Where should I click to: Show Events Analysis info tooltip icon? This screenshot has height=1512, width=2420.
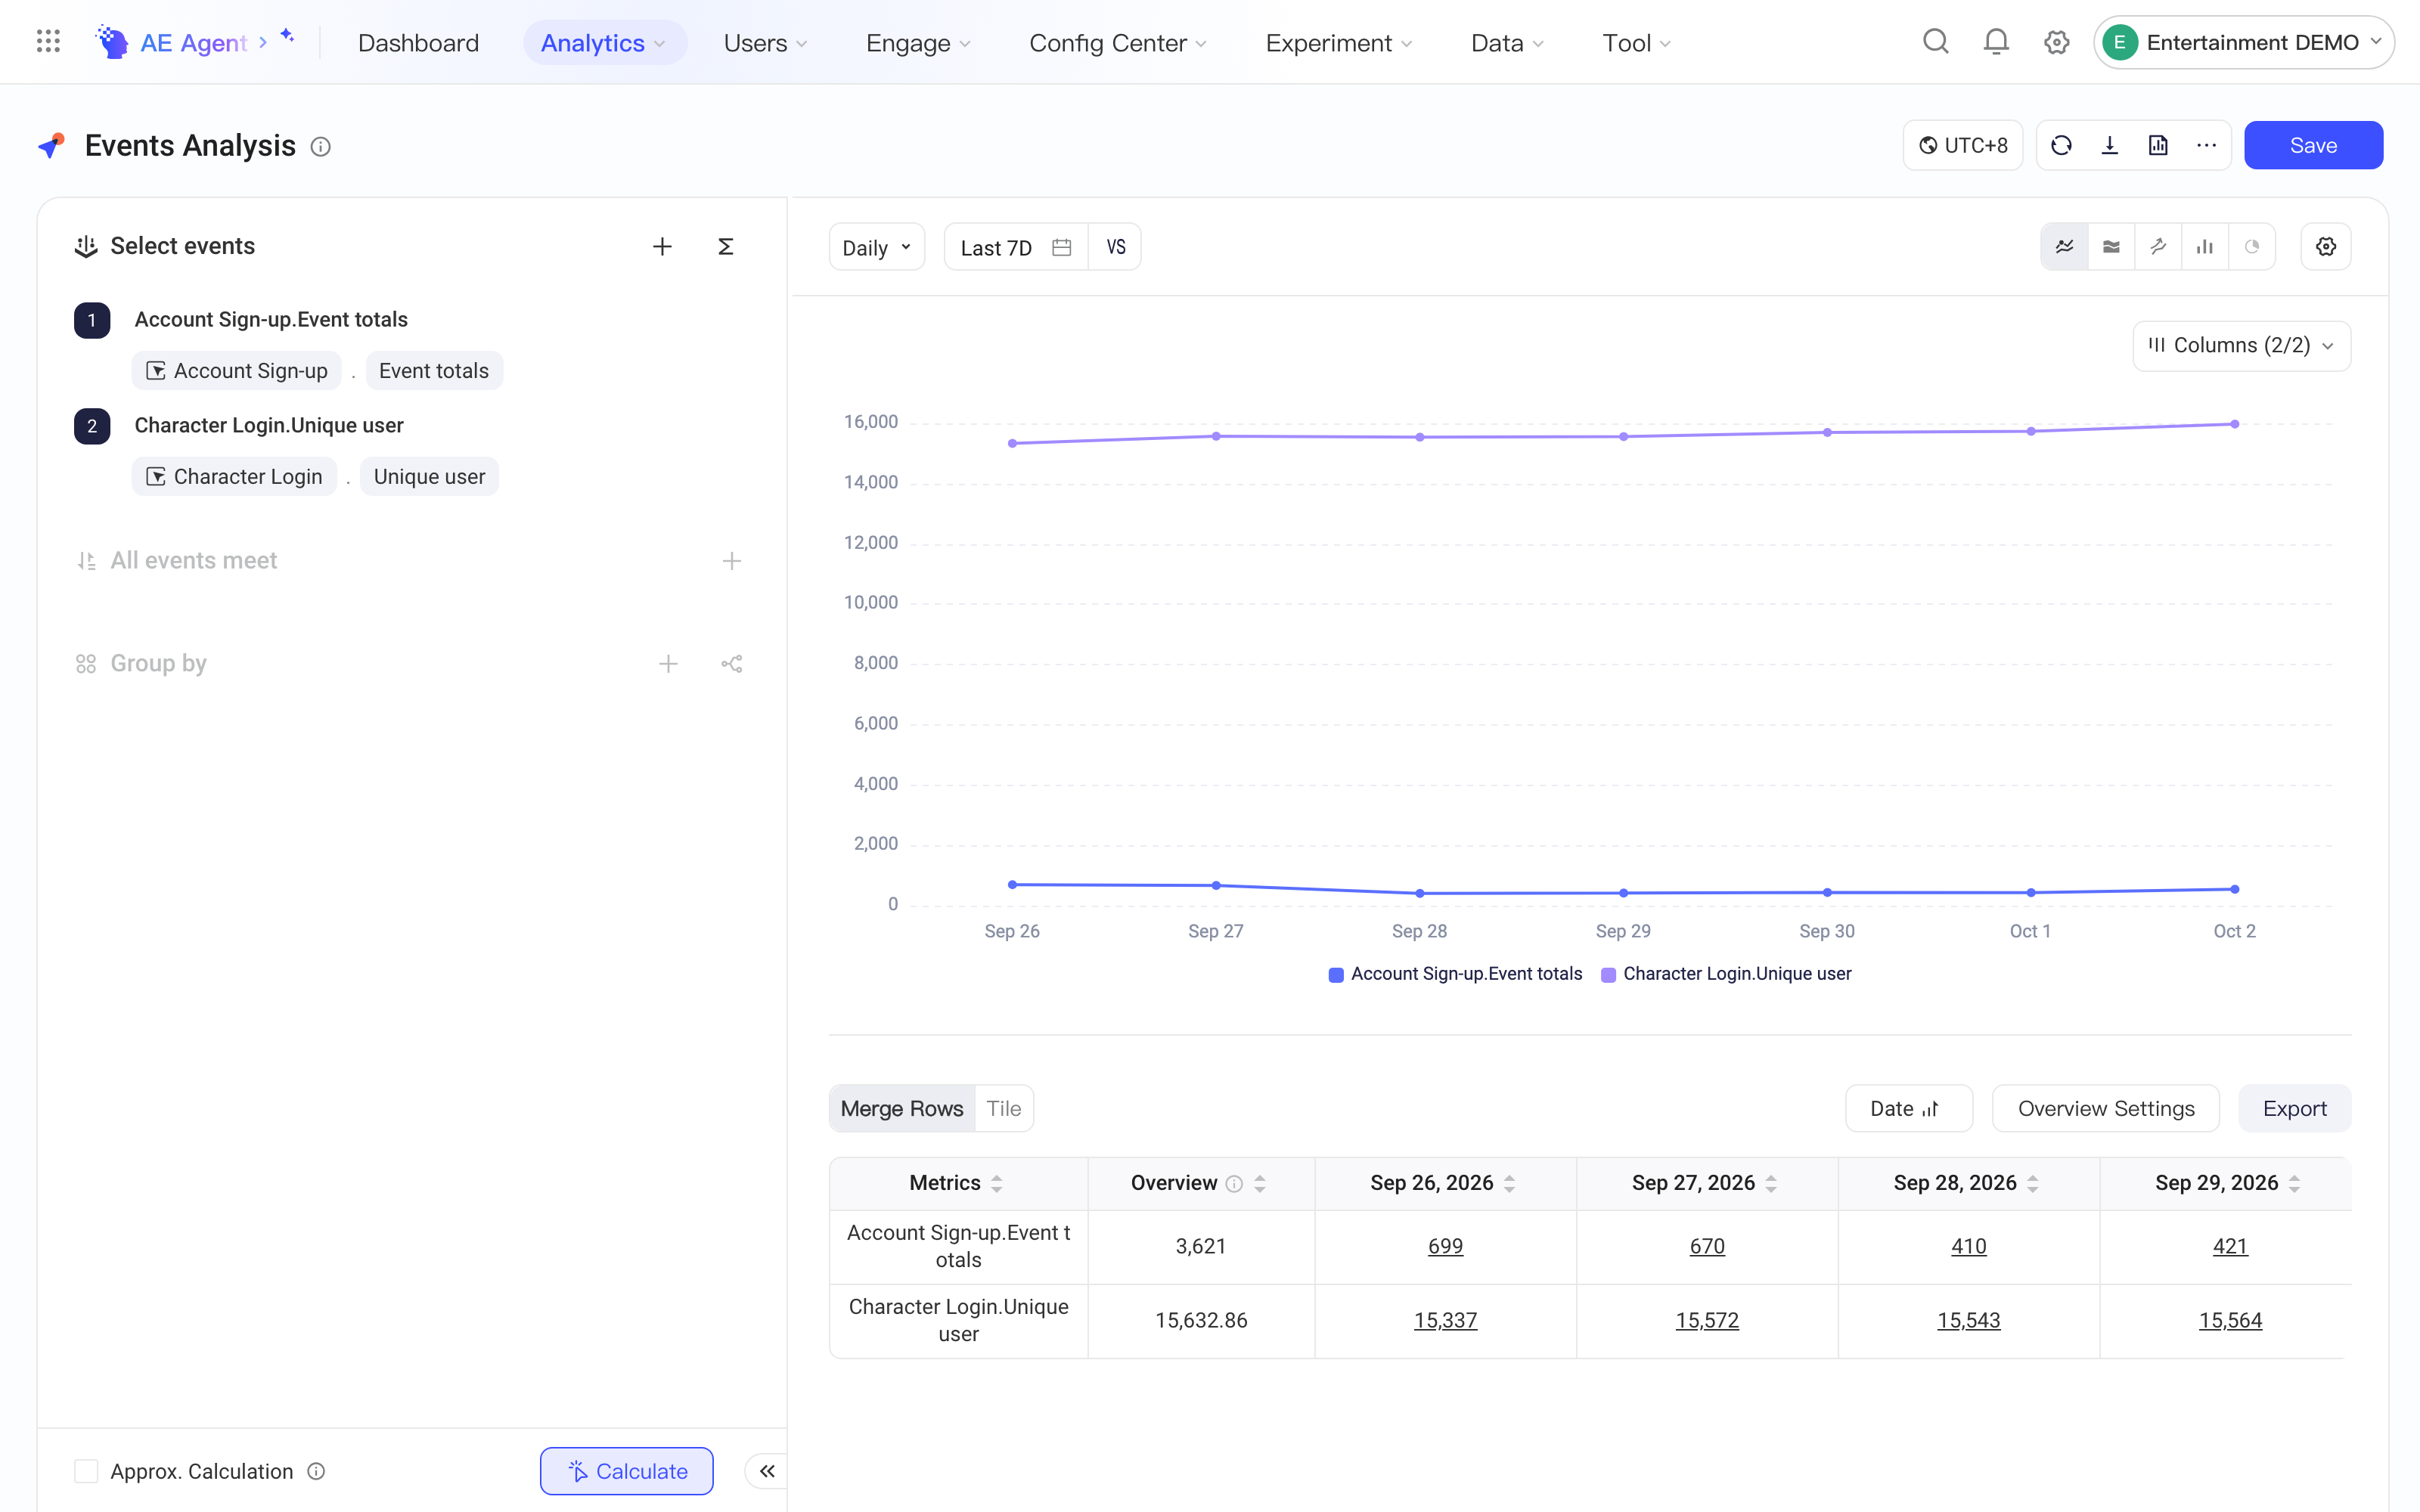[x=320, y=147]
